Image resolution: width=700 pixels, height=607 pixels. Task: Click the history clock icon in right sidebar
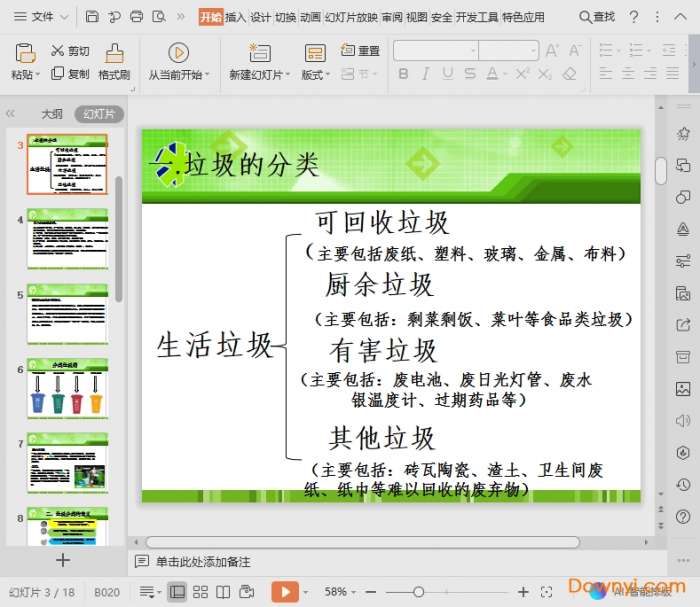683,485
